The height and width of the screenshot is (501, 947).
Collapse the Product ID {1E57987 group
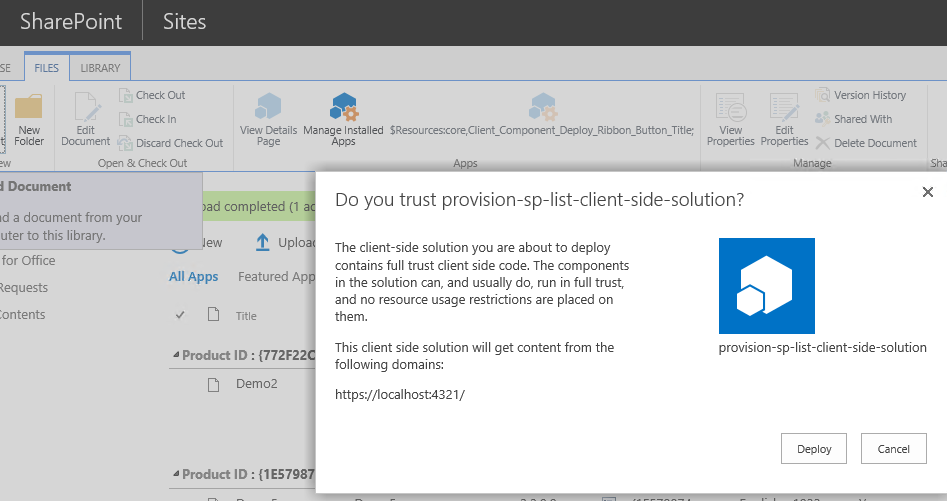pyautogui.click(x=176, y=474)
